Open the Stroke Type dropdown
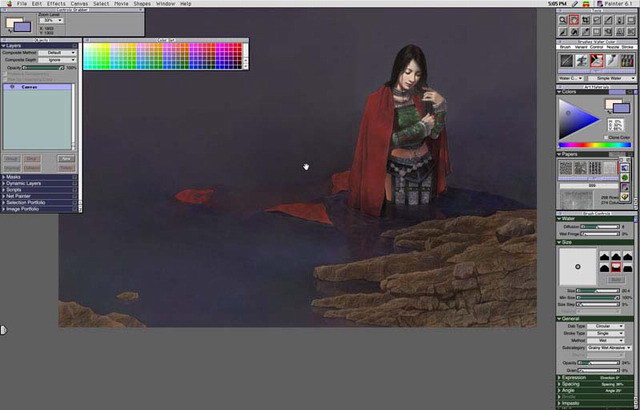The image size is (640, 410). tap(606, 333)
